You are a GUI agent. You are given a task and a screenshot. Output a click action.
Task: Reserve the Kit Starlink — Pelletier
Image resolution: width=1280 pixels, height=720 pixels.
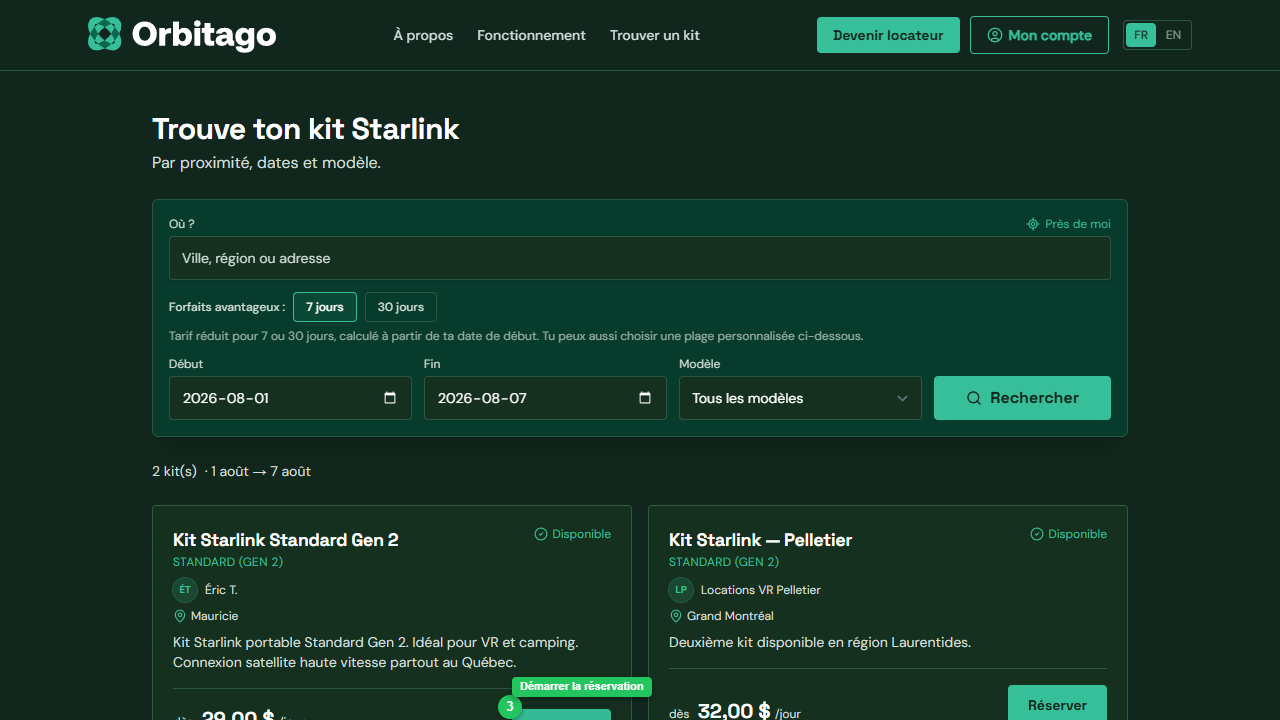pyautogui.click(x=1057, y=704)
